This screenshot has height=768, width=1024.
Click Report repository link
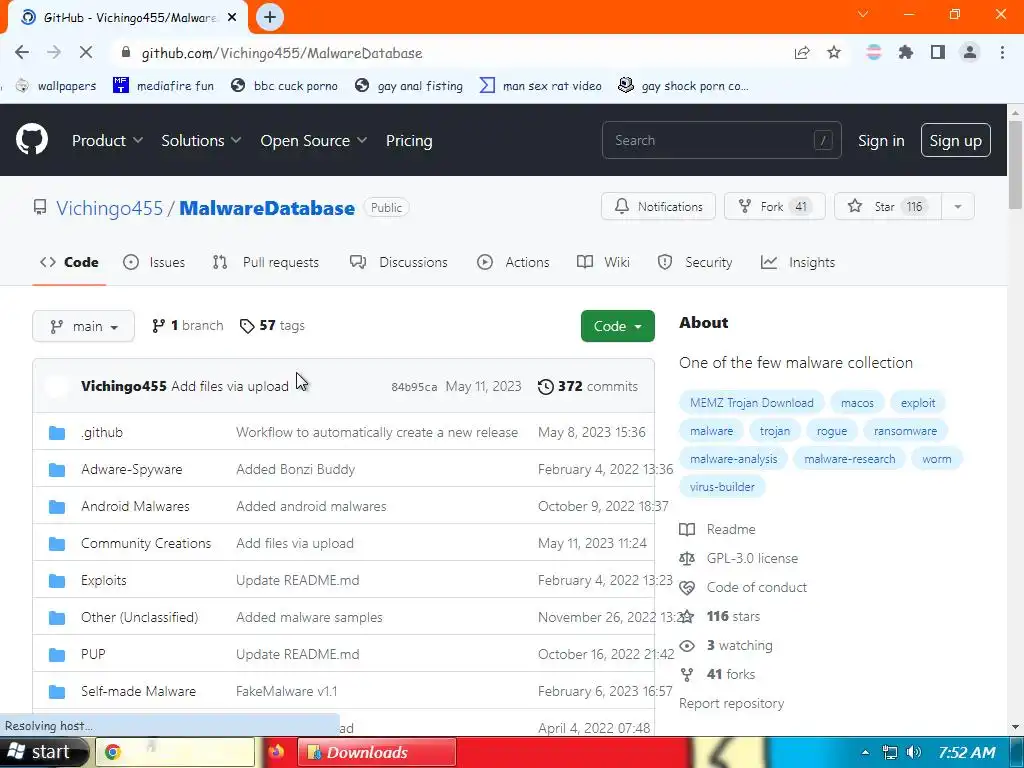coord(731,703)
